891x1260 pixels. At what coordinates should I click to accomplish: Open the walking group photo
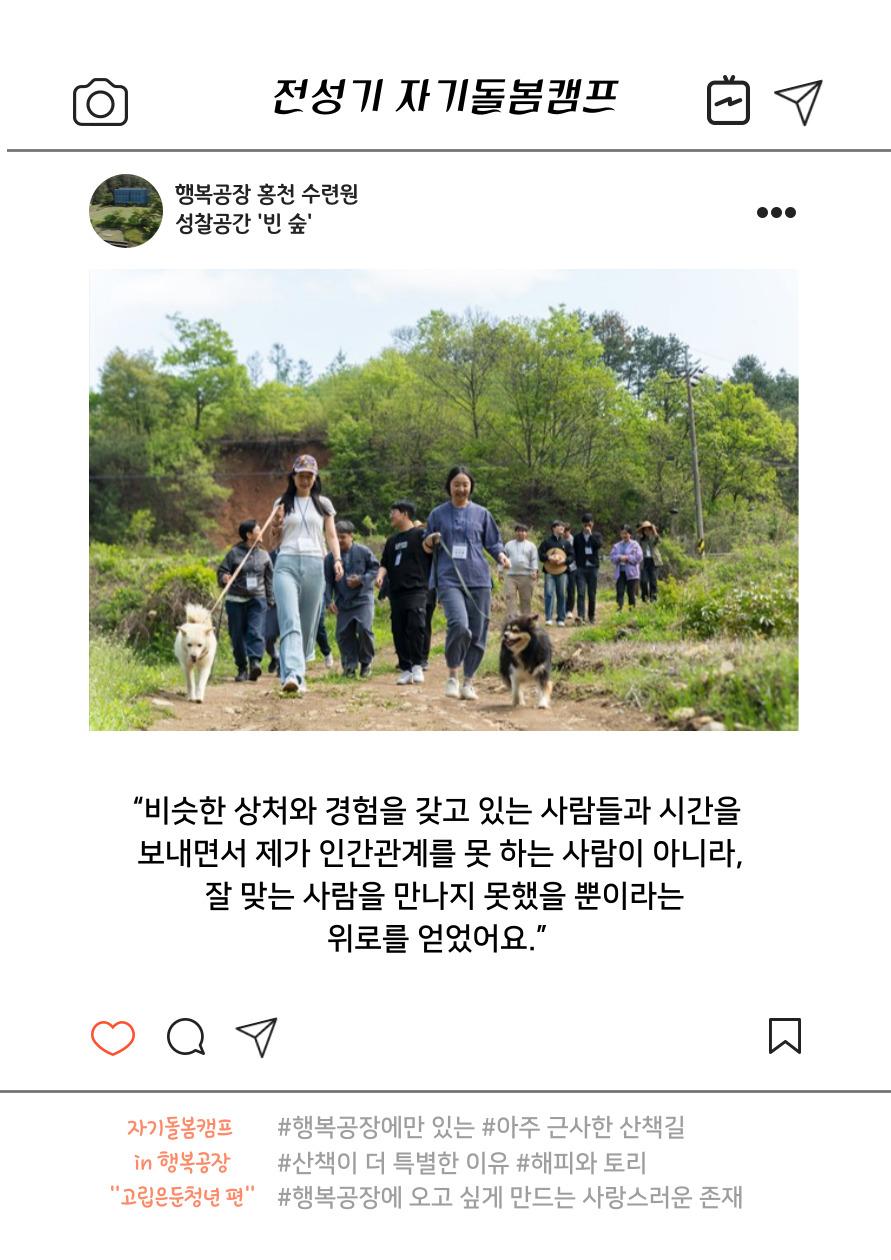444,500
